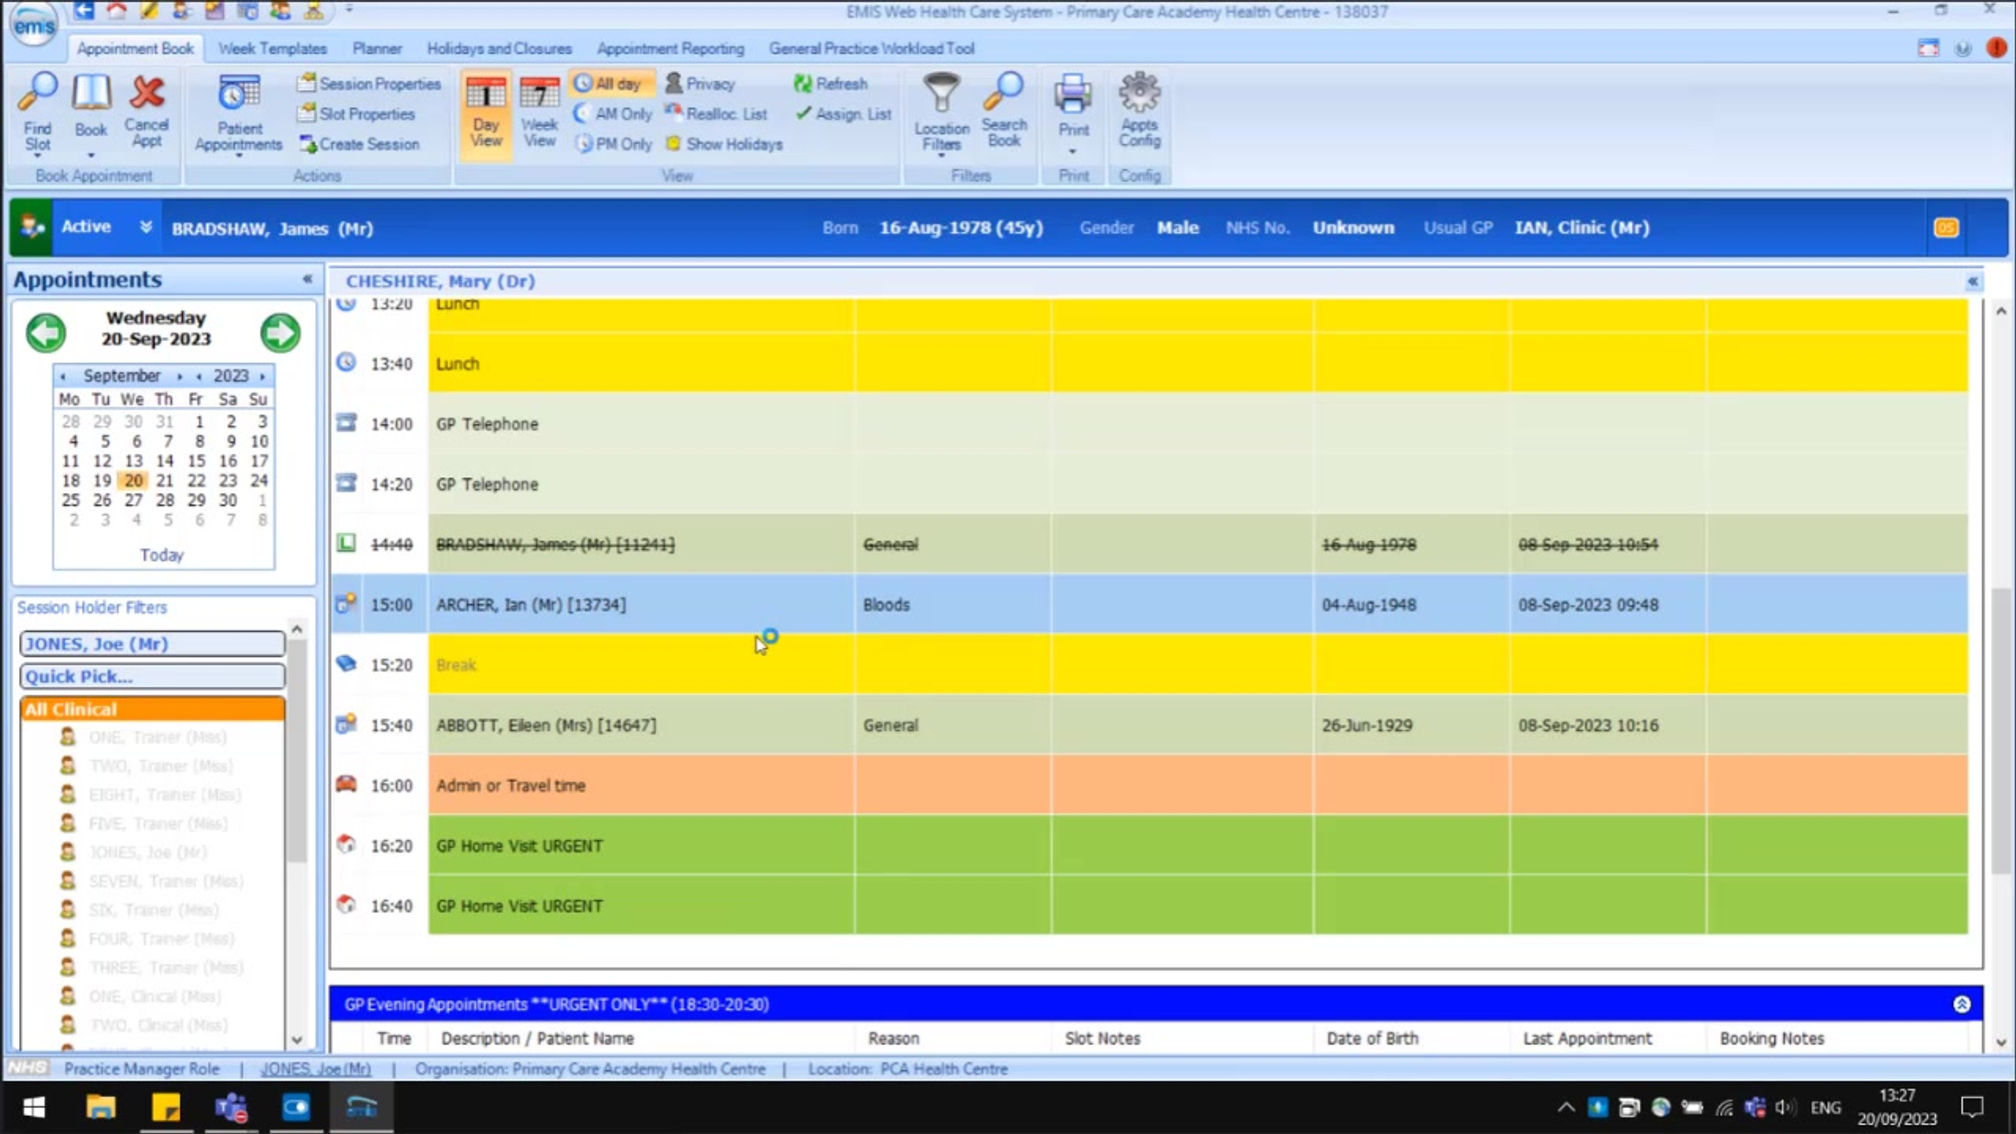Image resolution: width=2016 pixels, height=1134 pixels.
Task: Toggle PM Only view
Action: 613,144
